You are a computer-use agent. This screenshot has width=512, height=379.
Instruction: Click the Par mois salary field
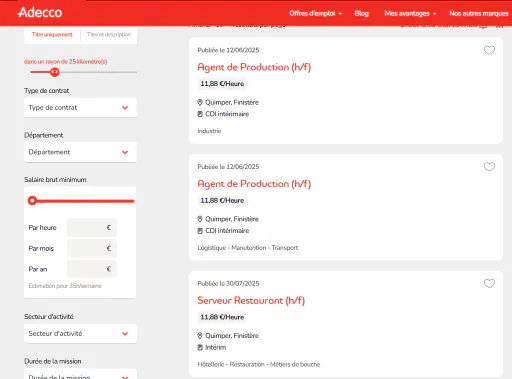92,248
